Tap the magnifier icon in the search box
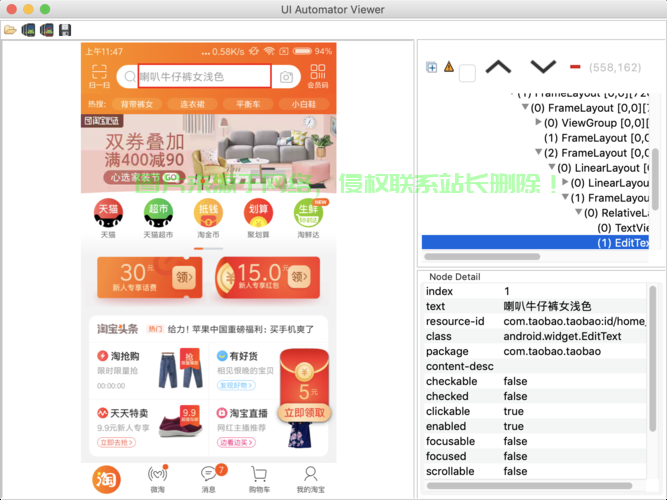The height and width of the screenshot is (500, 667). [130, 77]
